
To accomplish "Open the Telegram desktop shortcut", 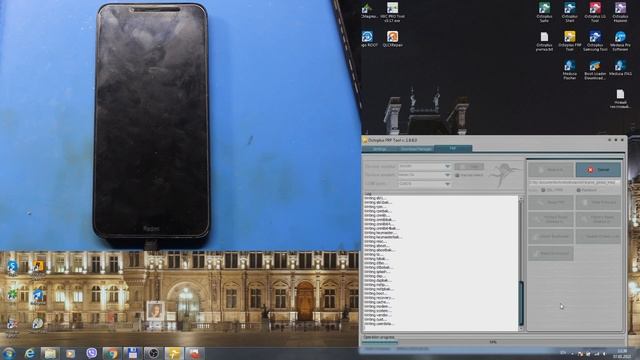I will pos(38,297).
